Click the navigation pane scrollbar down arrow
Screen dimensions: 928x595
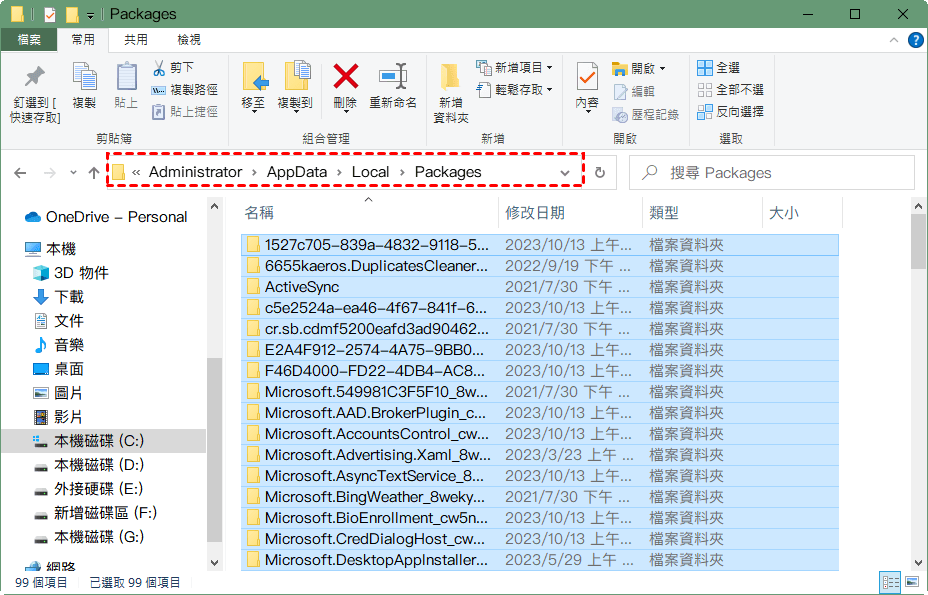click(214, 563)
